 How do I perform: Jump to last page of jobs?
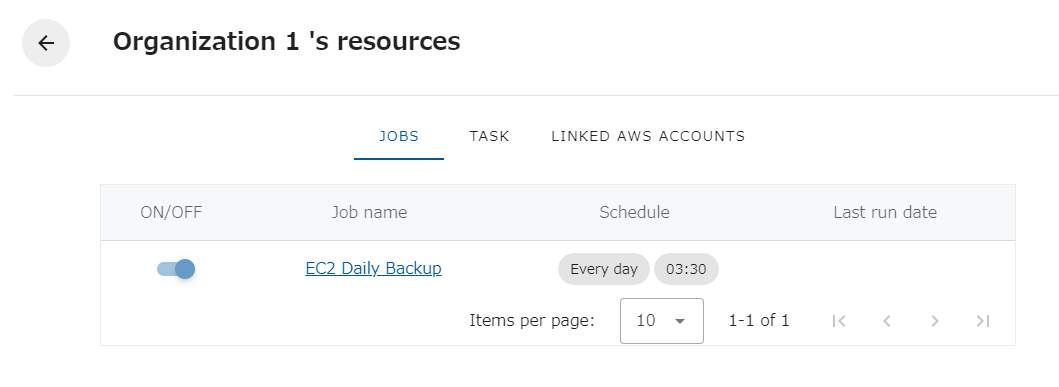pyautogui.click(x=983, y=321)
